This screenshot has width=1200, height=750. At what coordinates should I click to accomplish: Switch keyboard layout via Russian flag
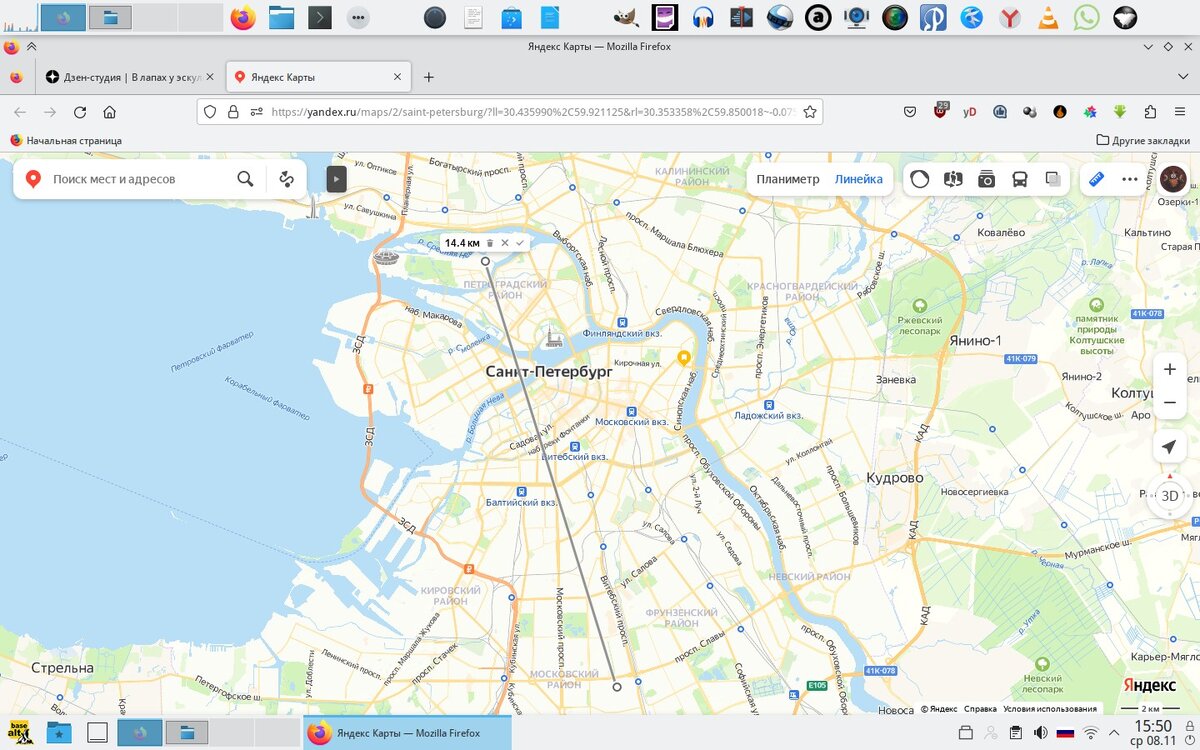pos(1065,733)
